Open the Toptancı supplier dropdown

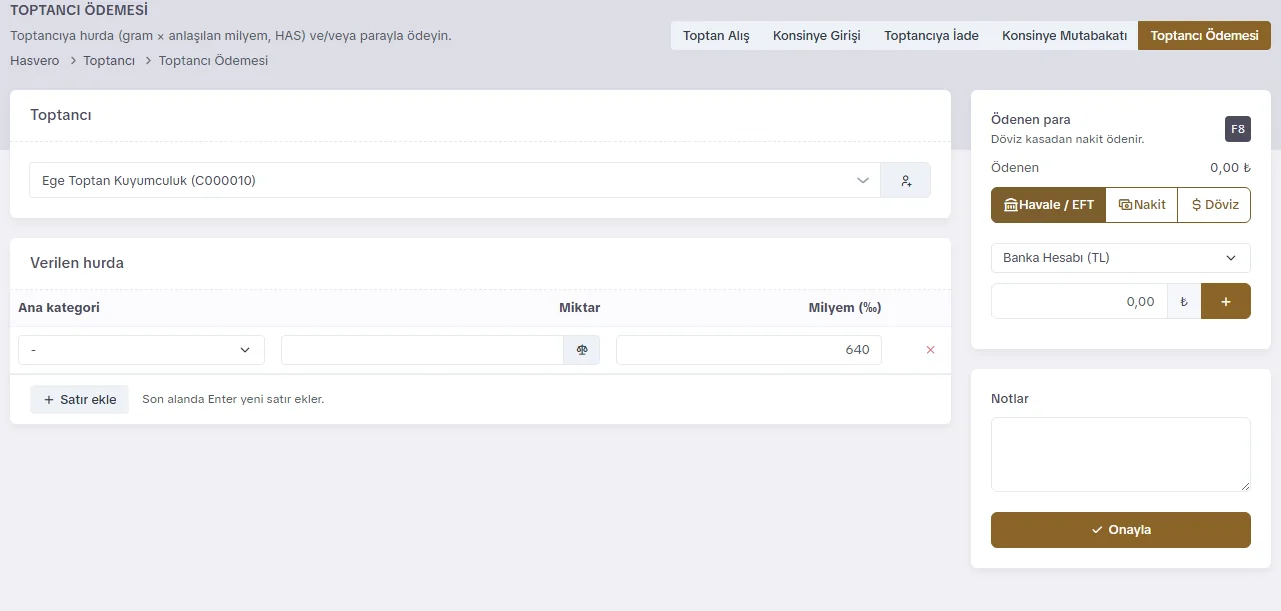pos(455,181)
